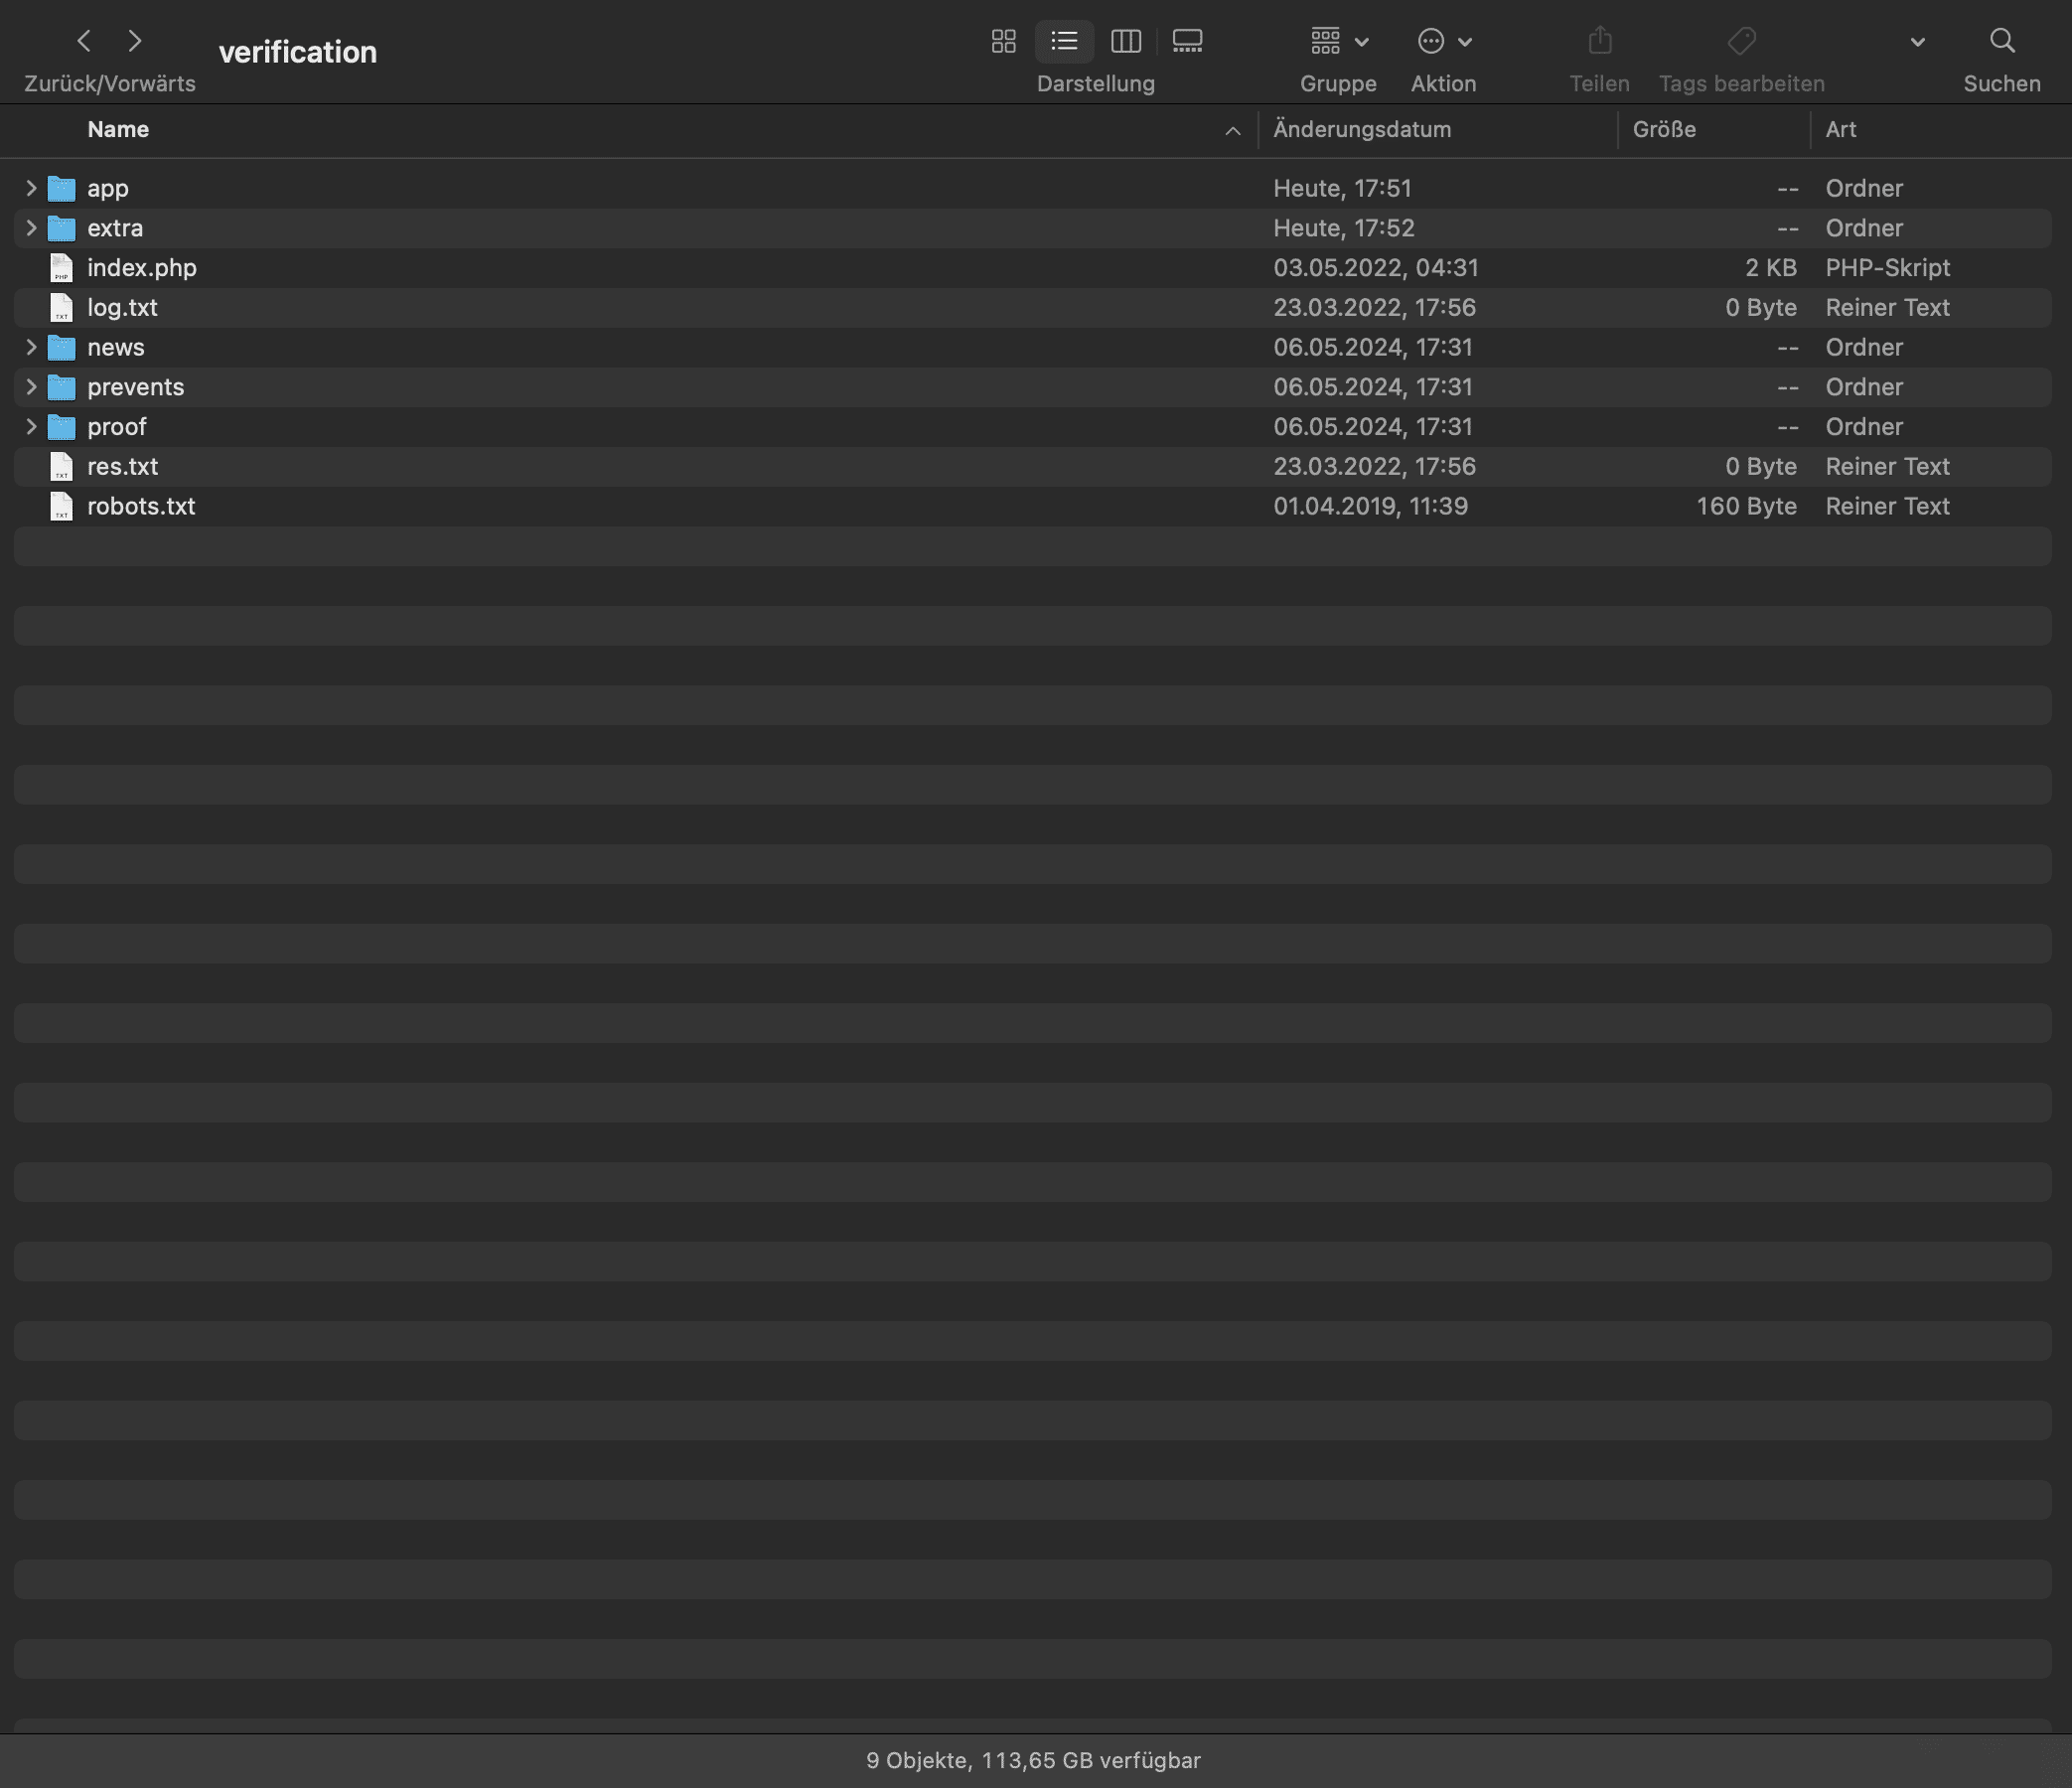Click the PHP-Skript type cell
This screenshot has height=1788, width=2072.
[1888, 268]
